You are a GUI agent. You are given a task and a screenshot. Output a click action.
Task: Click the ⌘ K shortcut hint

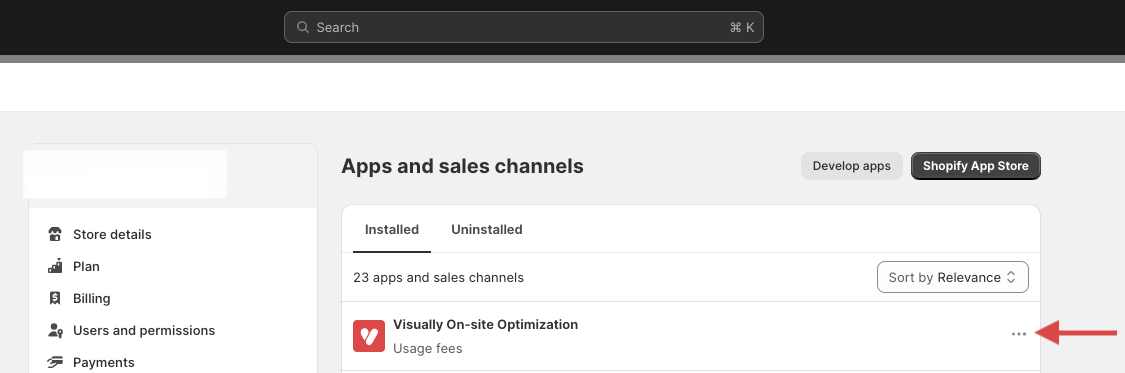(742, 27)
